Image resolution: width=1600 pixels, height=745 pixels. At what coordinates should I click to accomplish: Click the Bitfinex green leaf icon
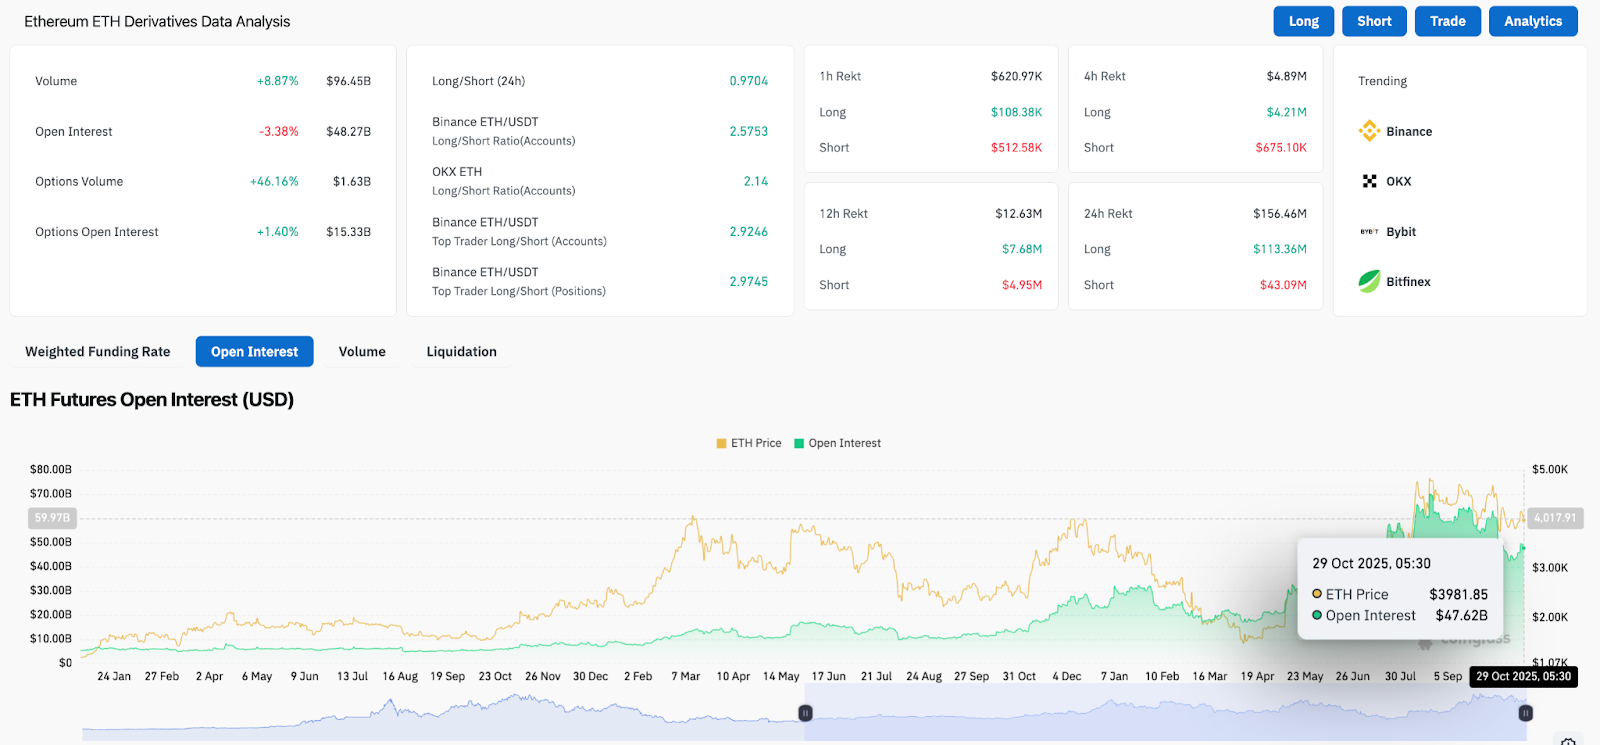point(1369,282)
